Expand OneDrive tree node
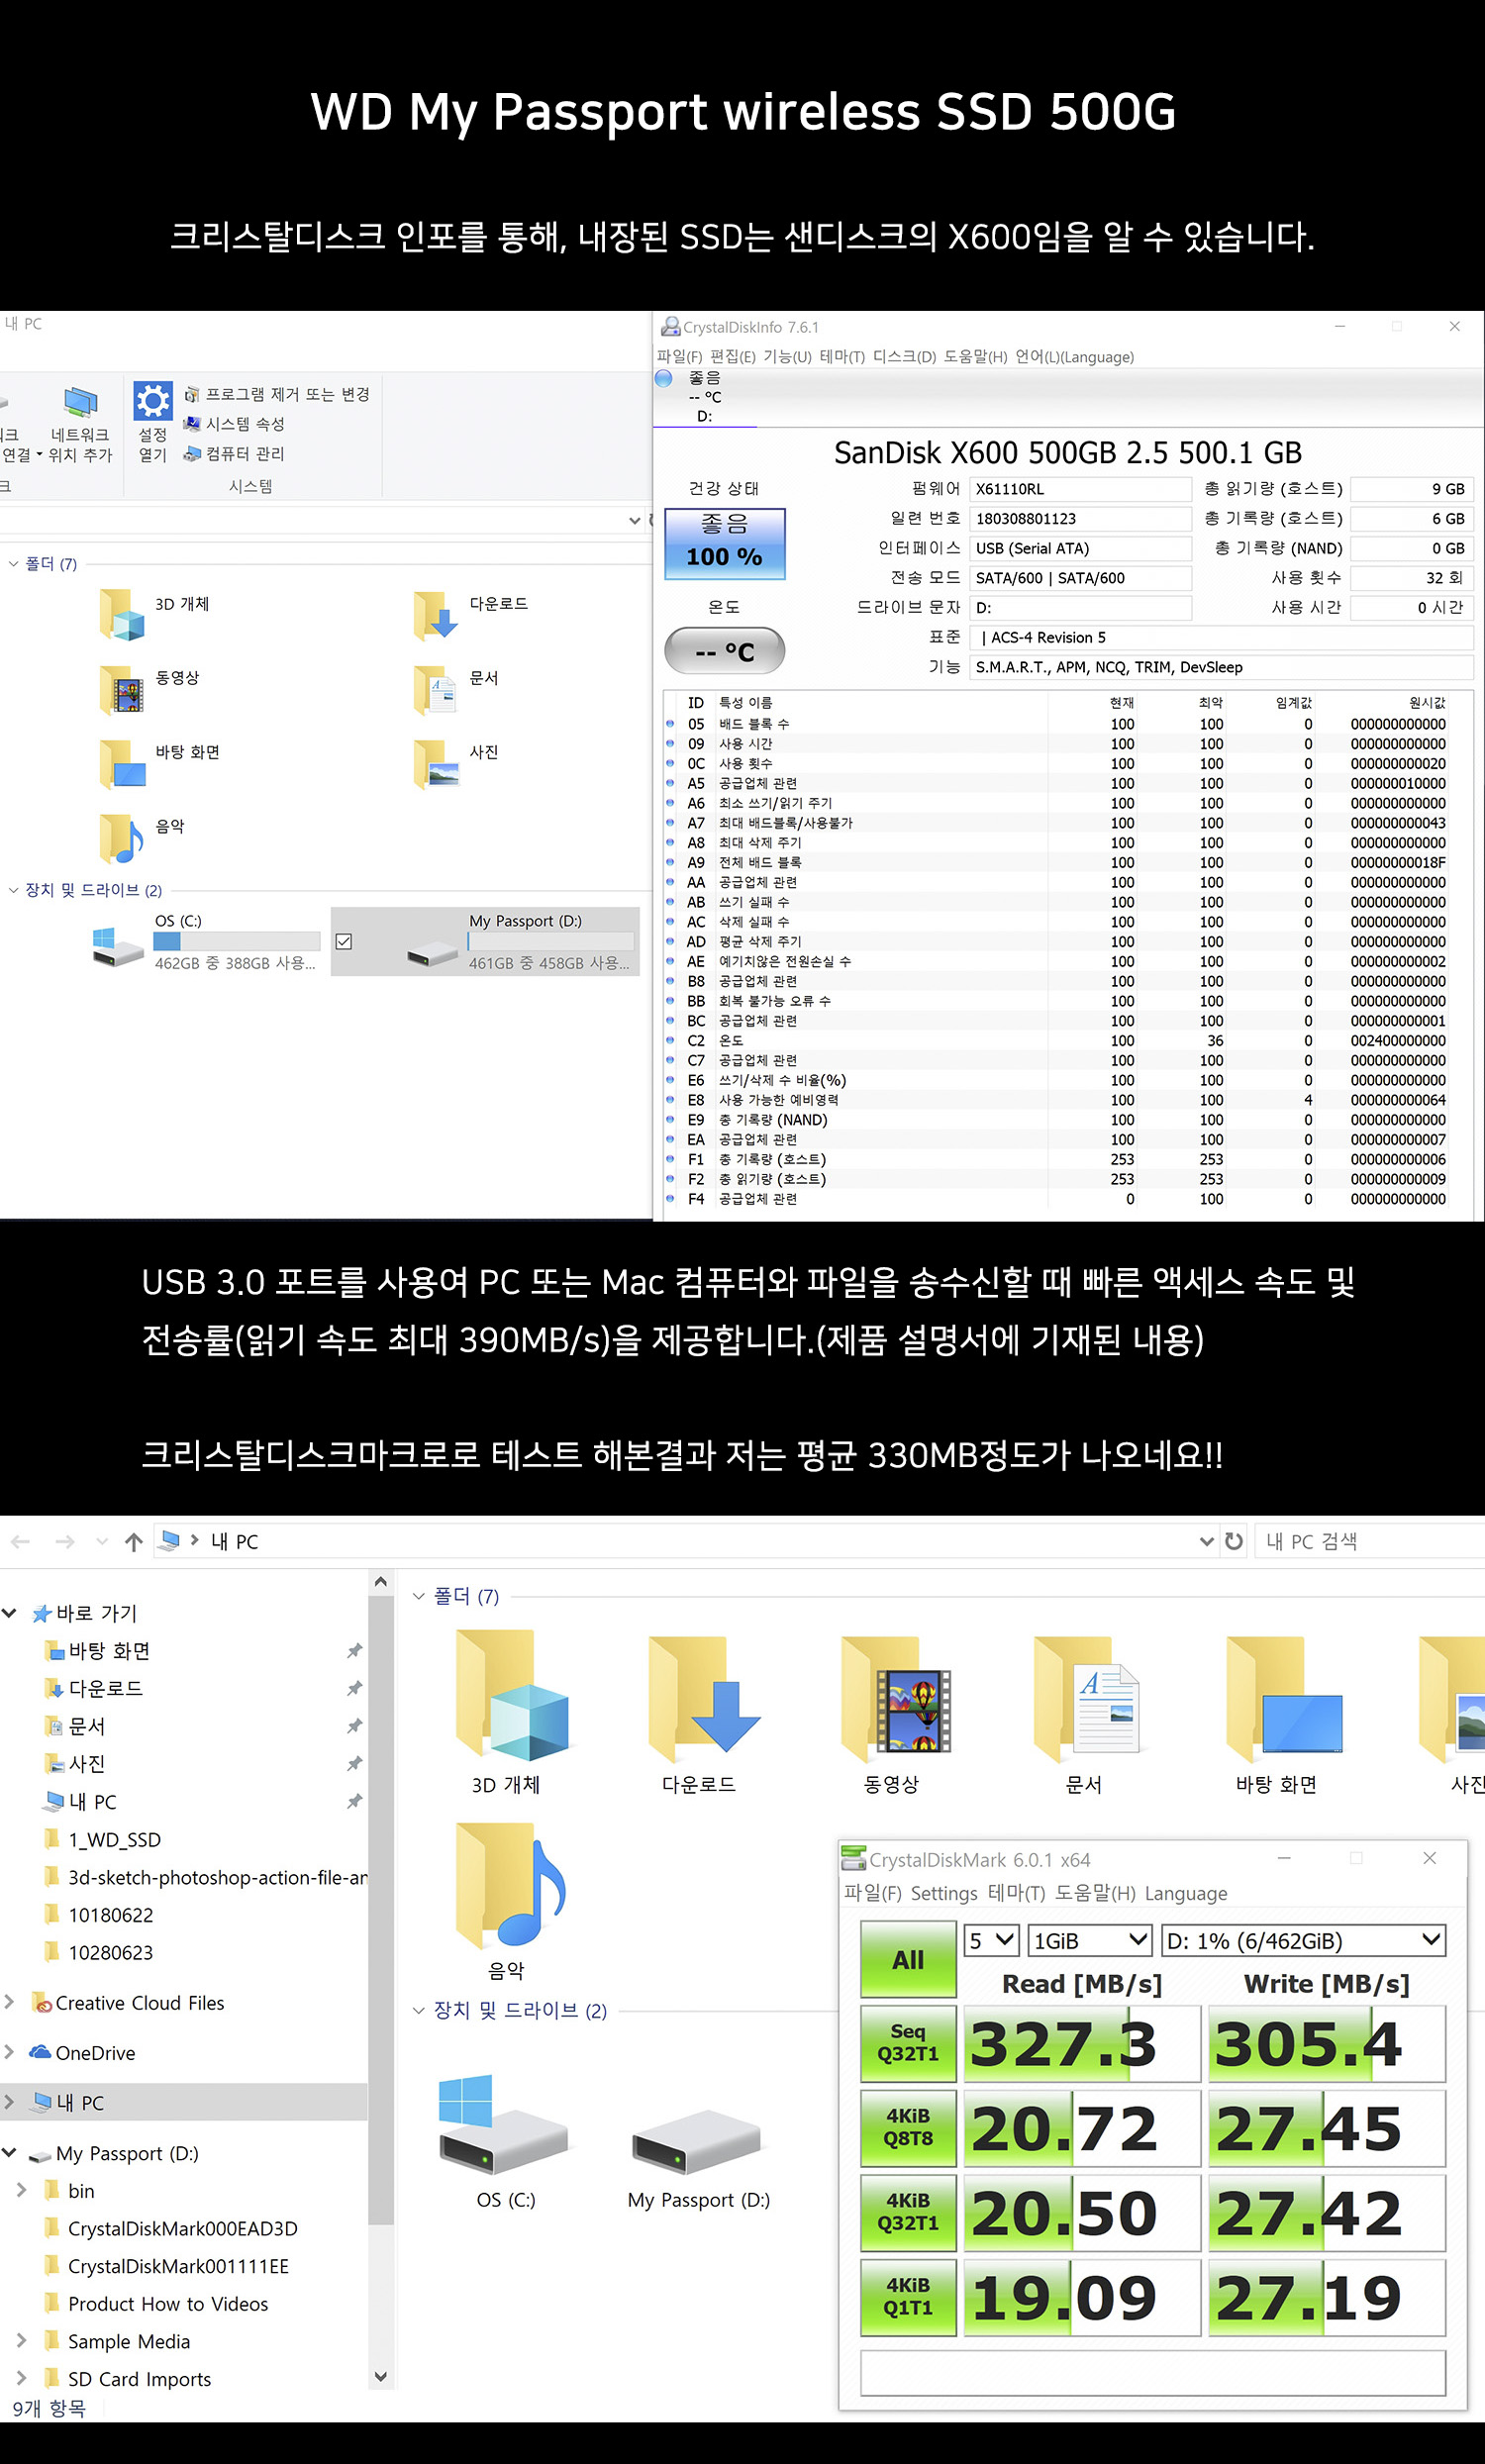1485x2464 pixels. [x=10, y=2051]
